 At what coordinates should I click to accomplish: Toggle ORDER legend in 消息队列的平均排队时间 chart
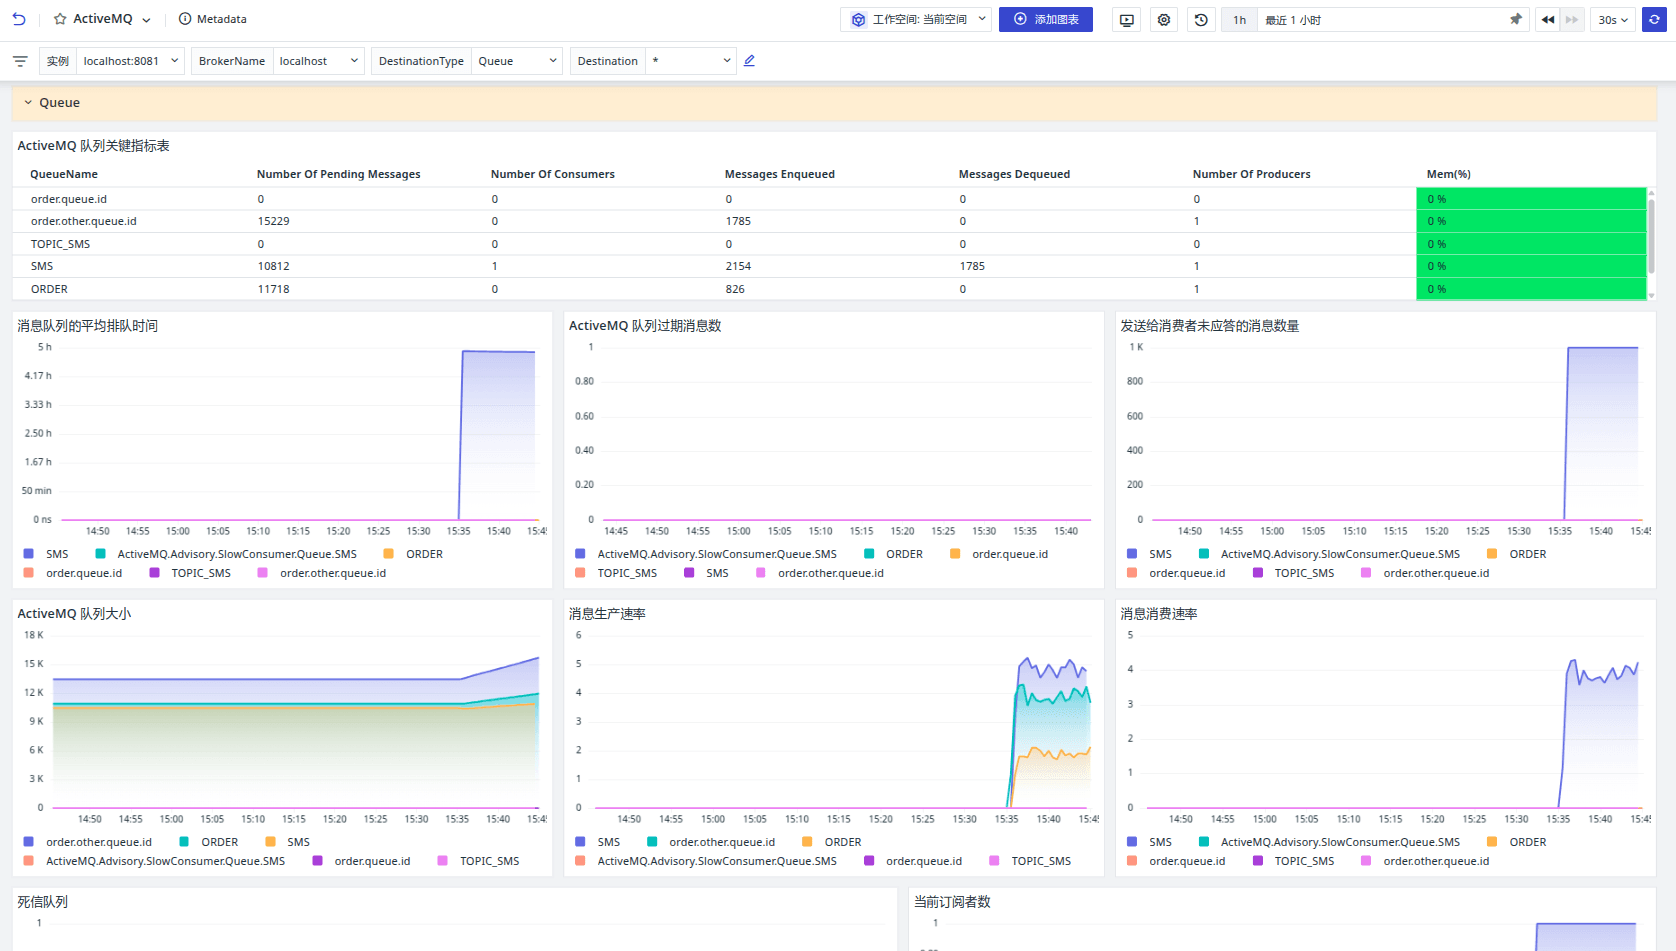[x=424, y=554]
